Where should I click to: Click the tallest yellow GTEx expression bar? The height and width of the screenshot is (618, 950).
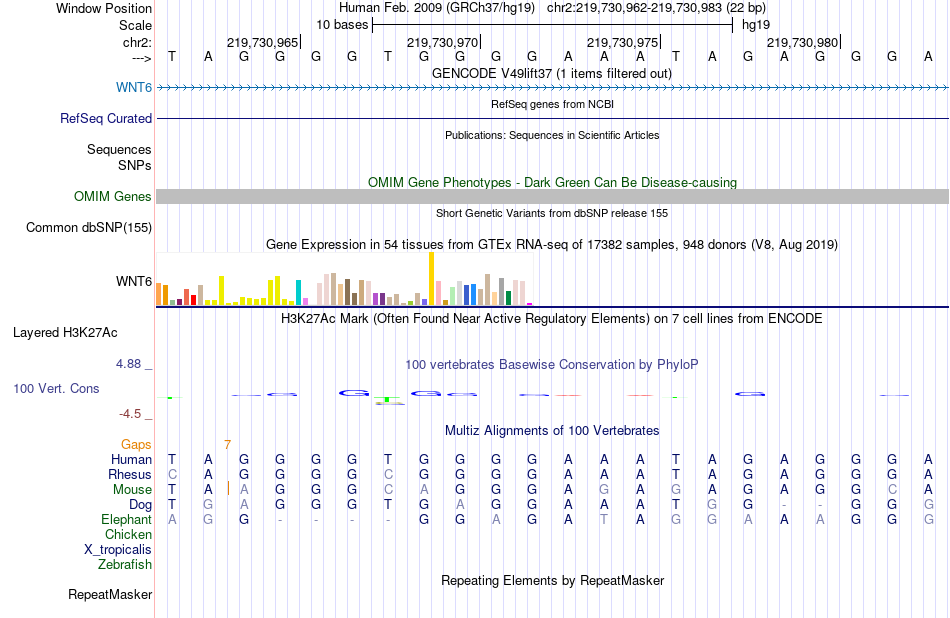click(x=431, y=279)
